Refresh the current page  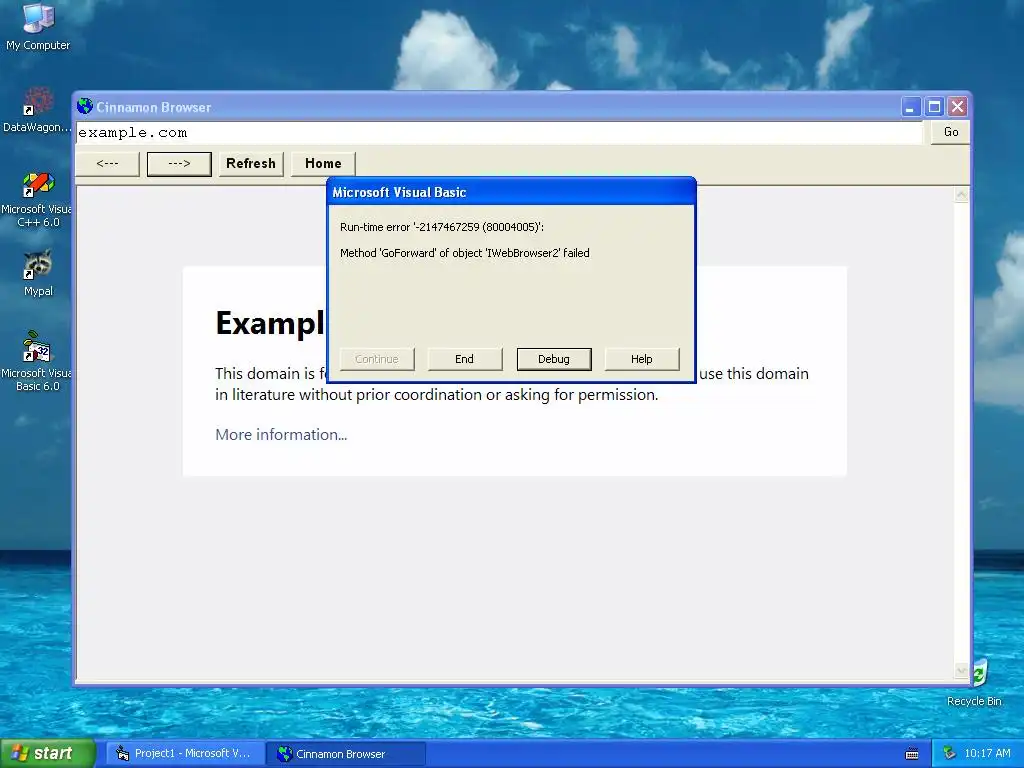point(251,163)
